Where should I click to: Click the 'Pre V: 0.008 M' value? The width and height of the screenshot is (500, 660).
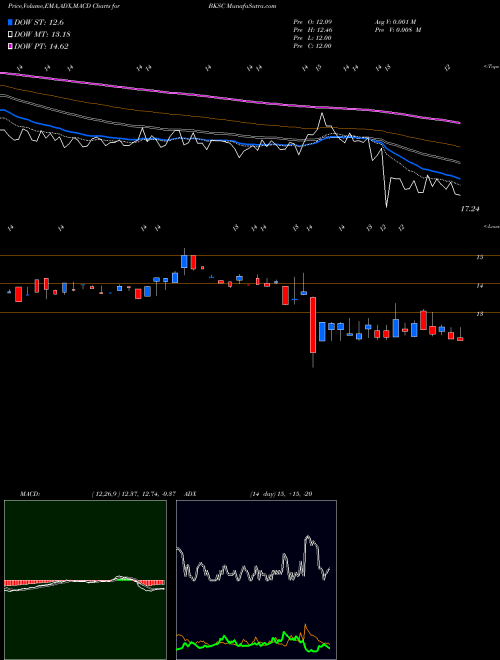pyautogui.click(x=398, y=30)
